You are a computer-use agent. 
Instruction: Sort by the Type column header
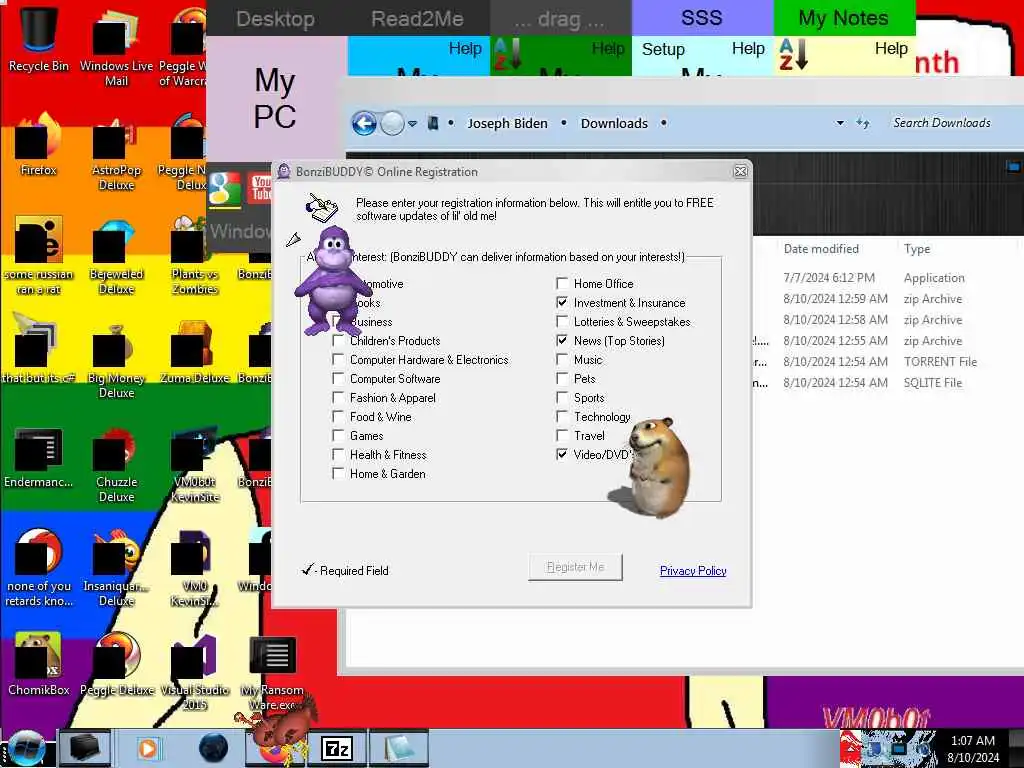(x=917, y=249)
